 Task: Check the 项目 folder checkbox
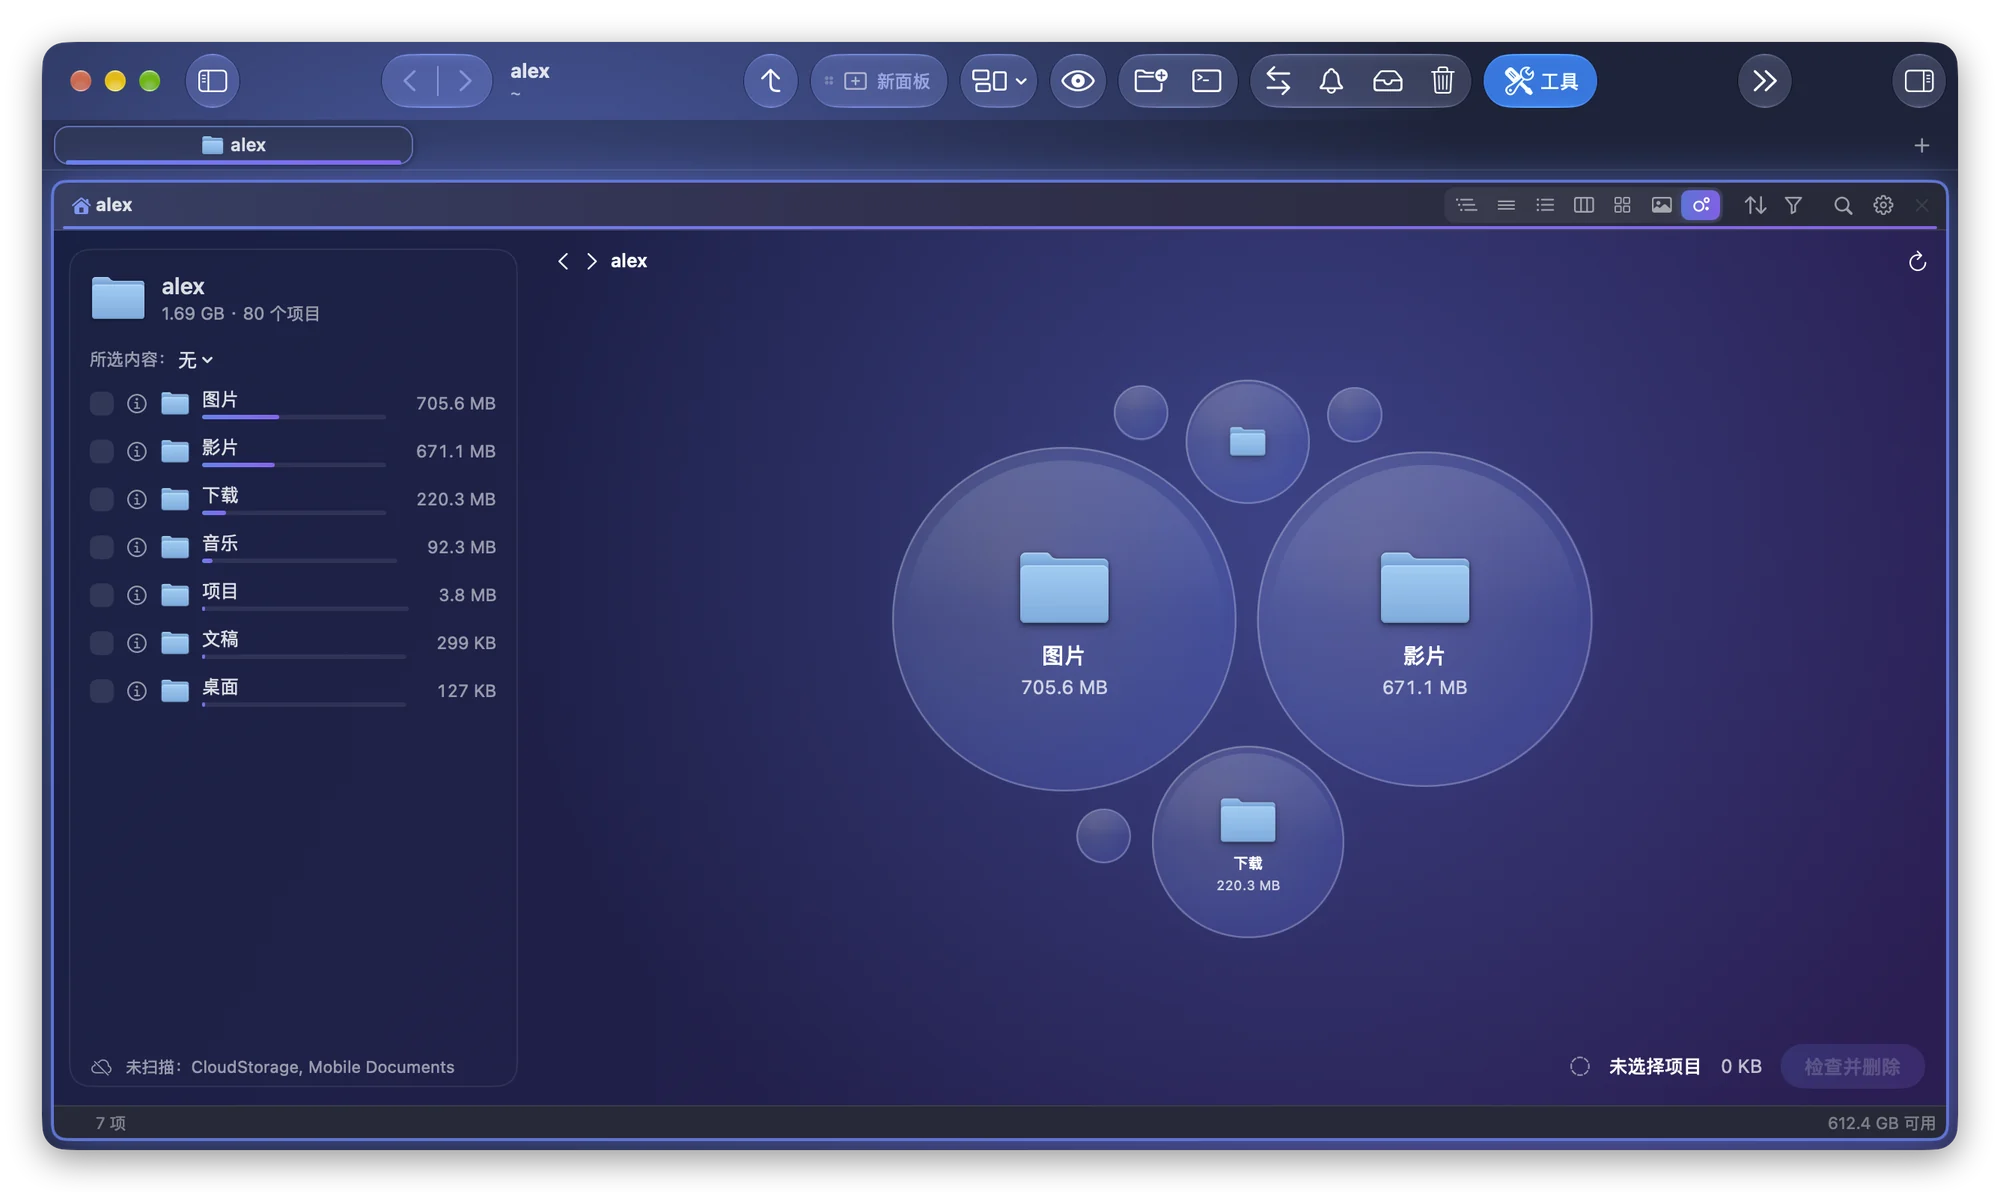coord(101,595)
